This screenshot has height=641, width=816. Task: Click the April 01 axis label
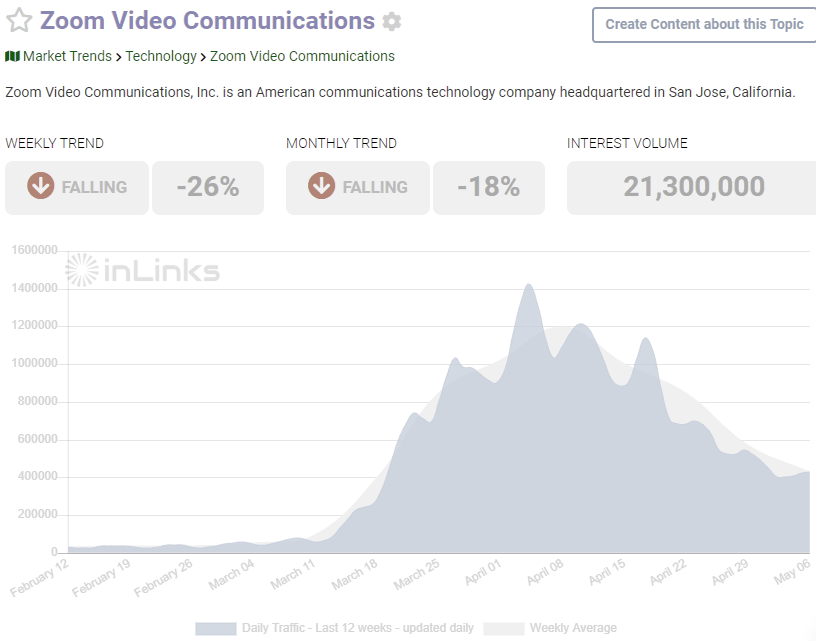click(482, 572)
